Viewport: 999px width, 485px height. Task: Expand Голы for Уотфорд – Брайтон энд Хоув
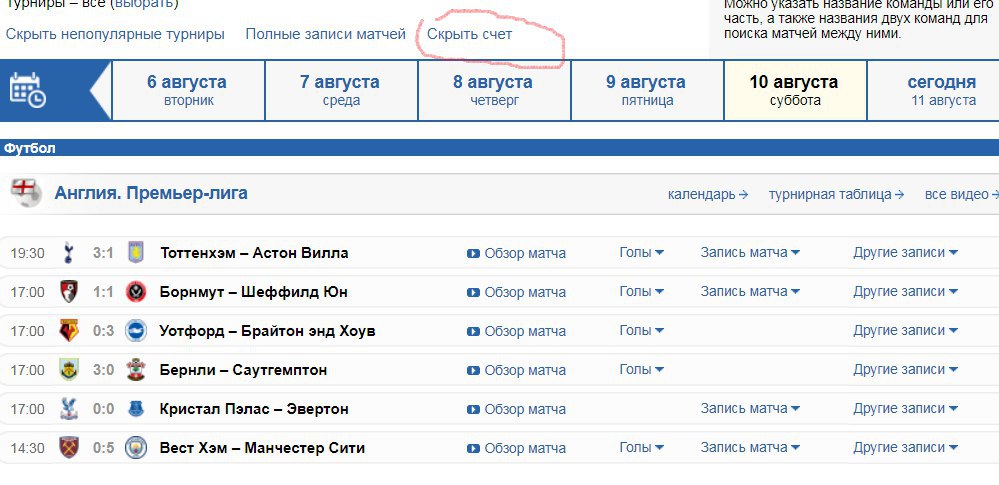642,330
